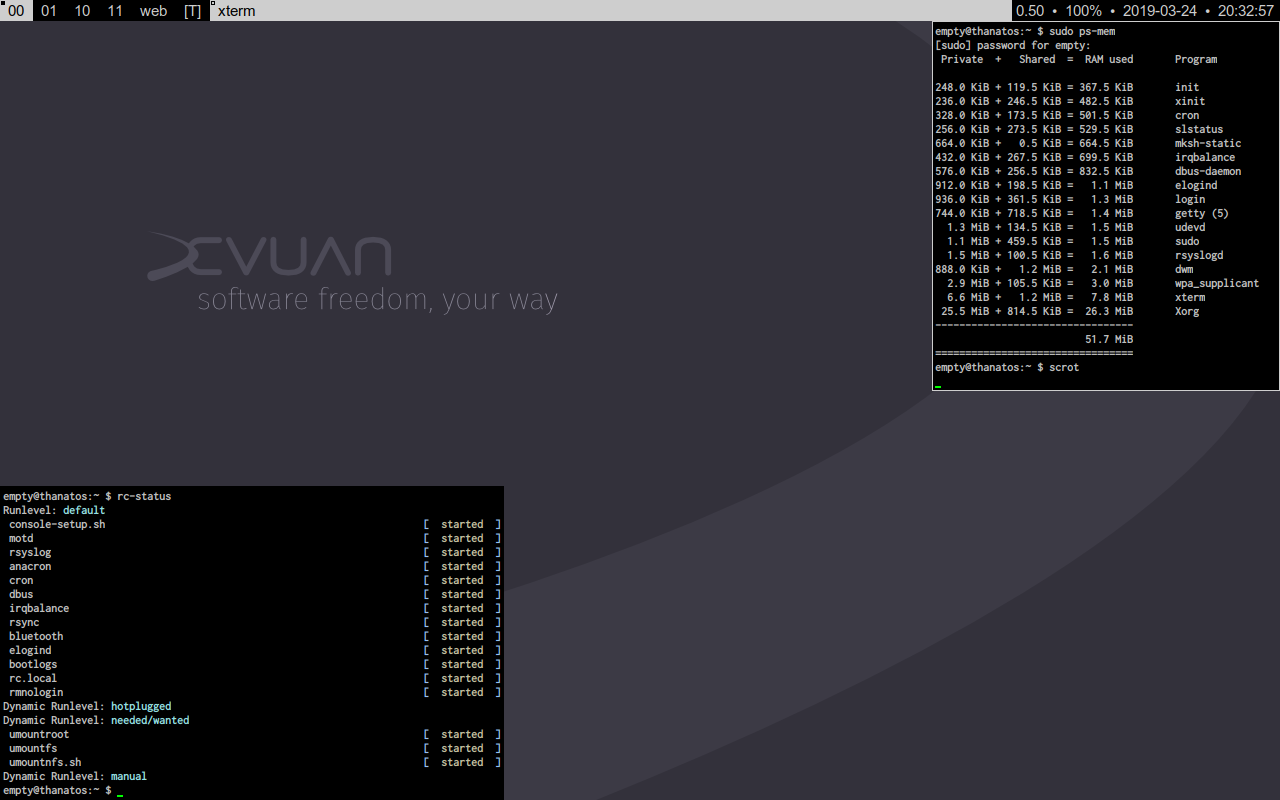This screenshot has width=1280, height=800.
Task: Click the 'RAM used' column header
Action: pos(1109,59)
